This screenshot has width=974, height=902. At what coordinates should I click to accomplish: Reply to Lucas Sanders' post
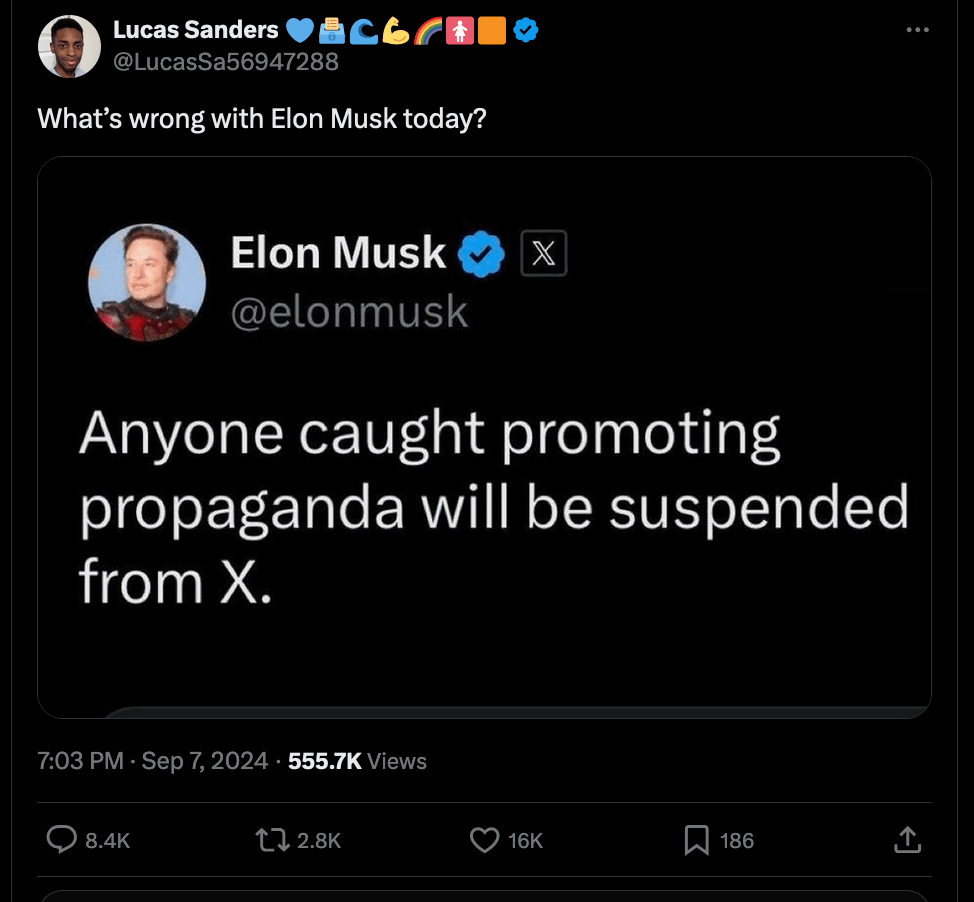pyautogui.click(x=63, y=841)
